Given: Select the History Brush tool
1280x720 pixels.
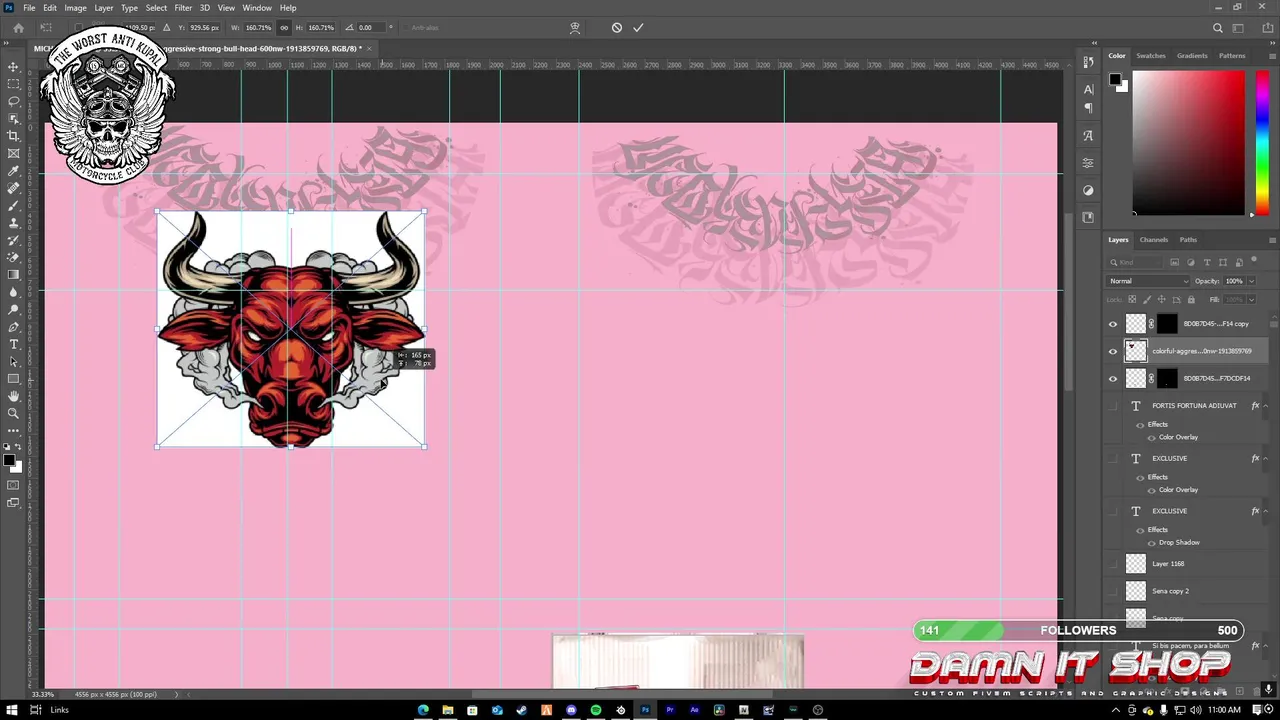Looking at the screenshot, I should (x=13, y=240).
